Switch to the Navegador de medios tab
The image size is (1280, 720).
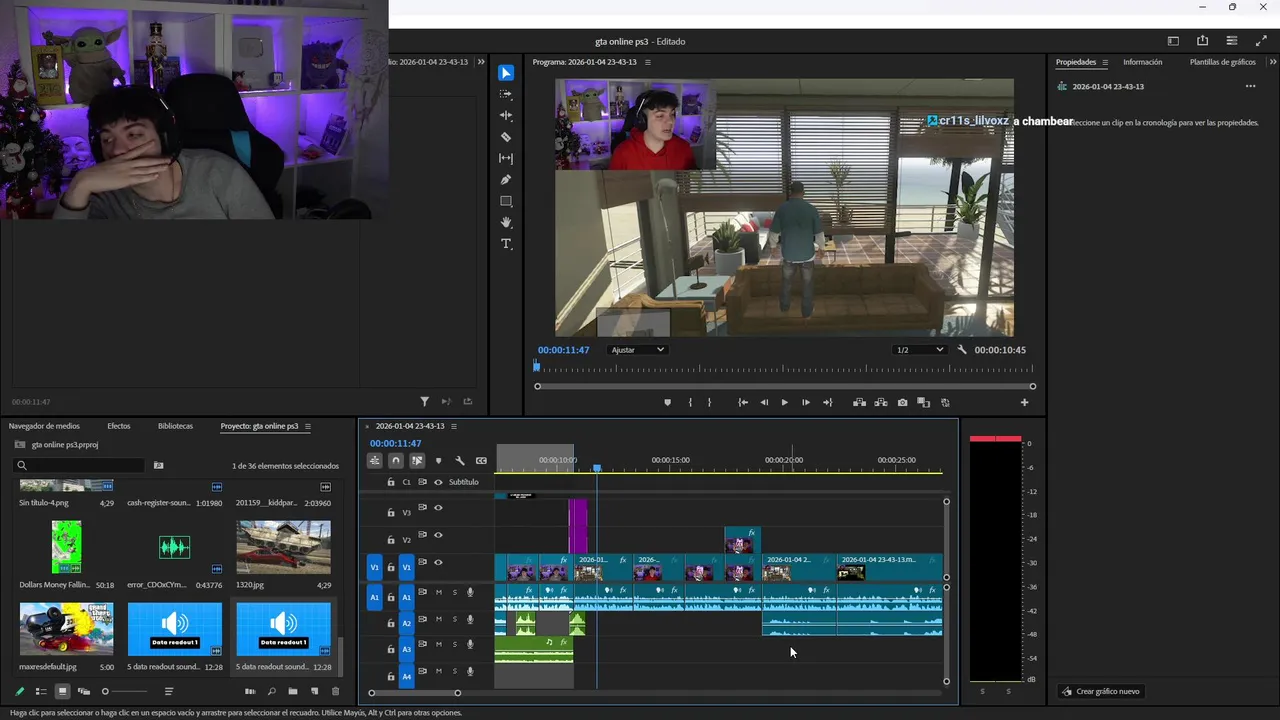(44, 426)
